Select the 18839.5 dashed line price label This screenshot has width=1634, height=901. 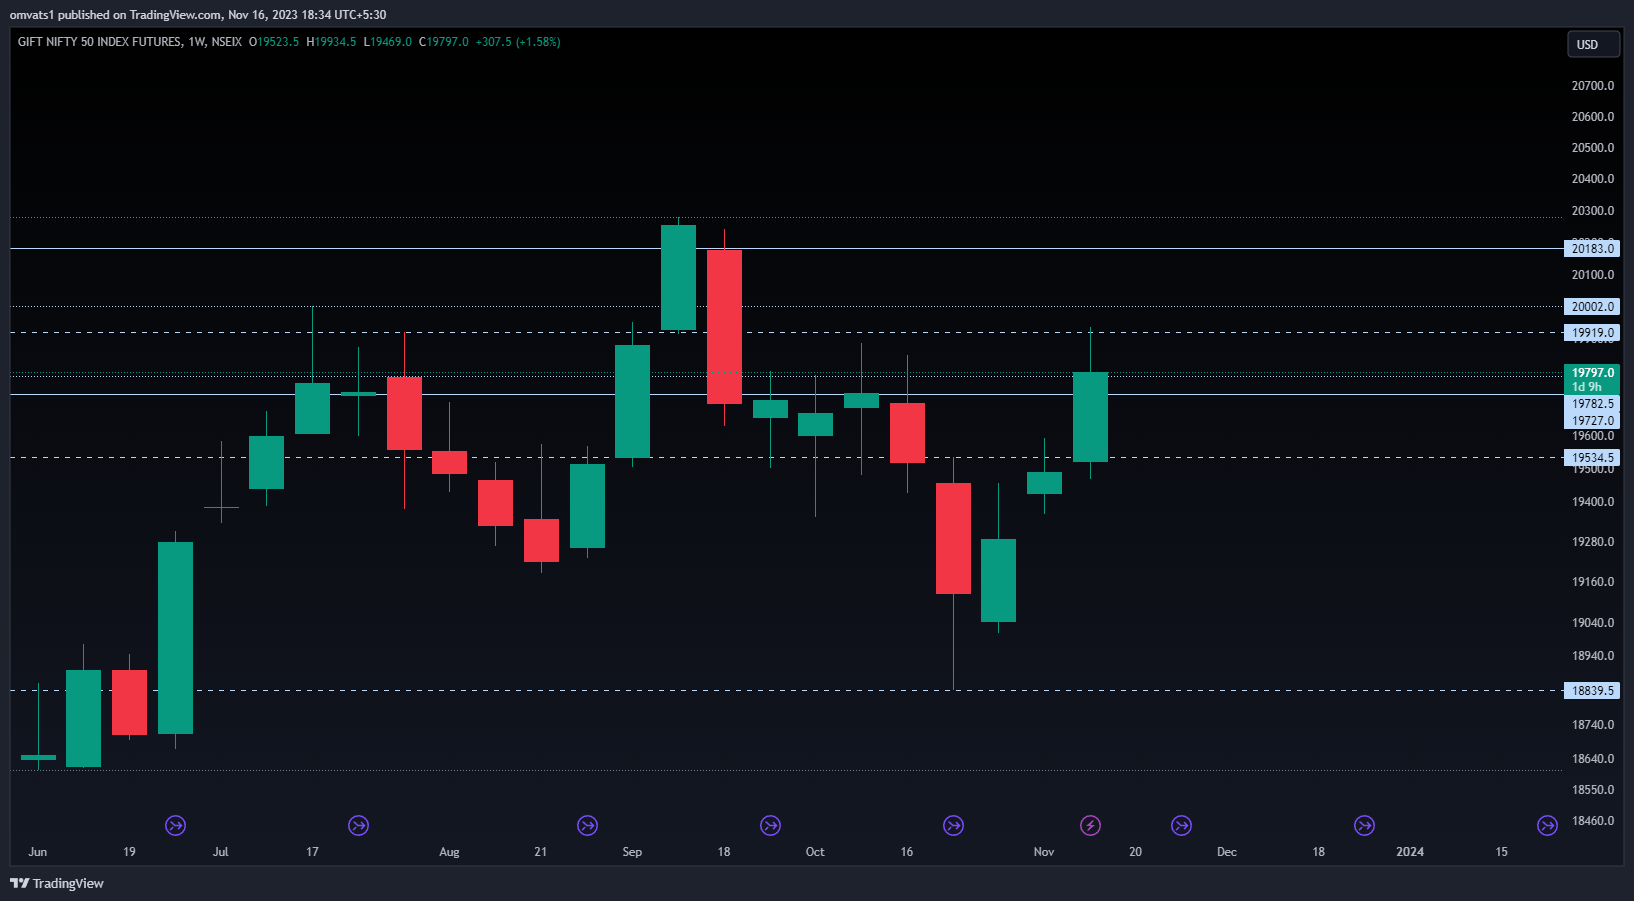pos(1592,691)
